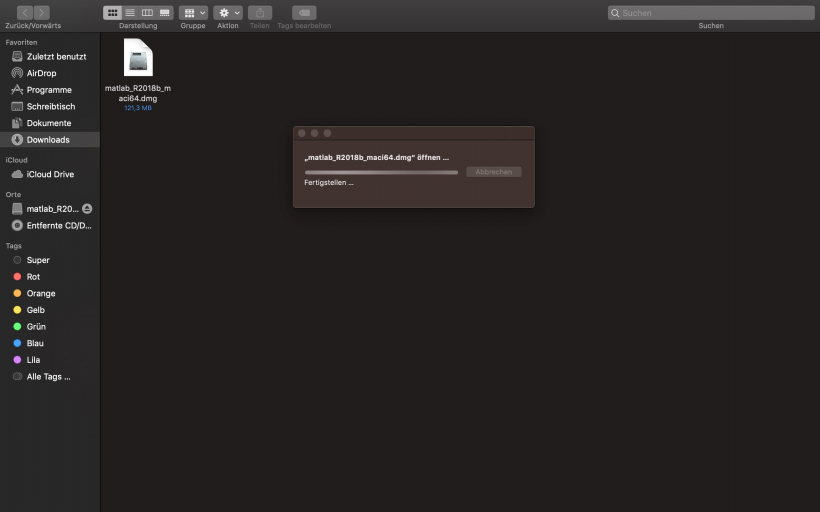Open iCloud Drive from the sidebar
Screen dimensions: 820x512
pyautogui.click(x=50, y=174)
